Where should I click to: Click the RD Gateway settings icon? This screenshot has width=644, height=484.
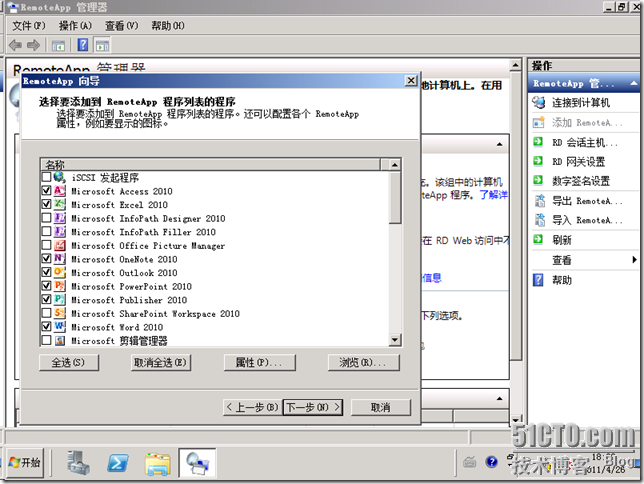coord(538,161)
